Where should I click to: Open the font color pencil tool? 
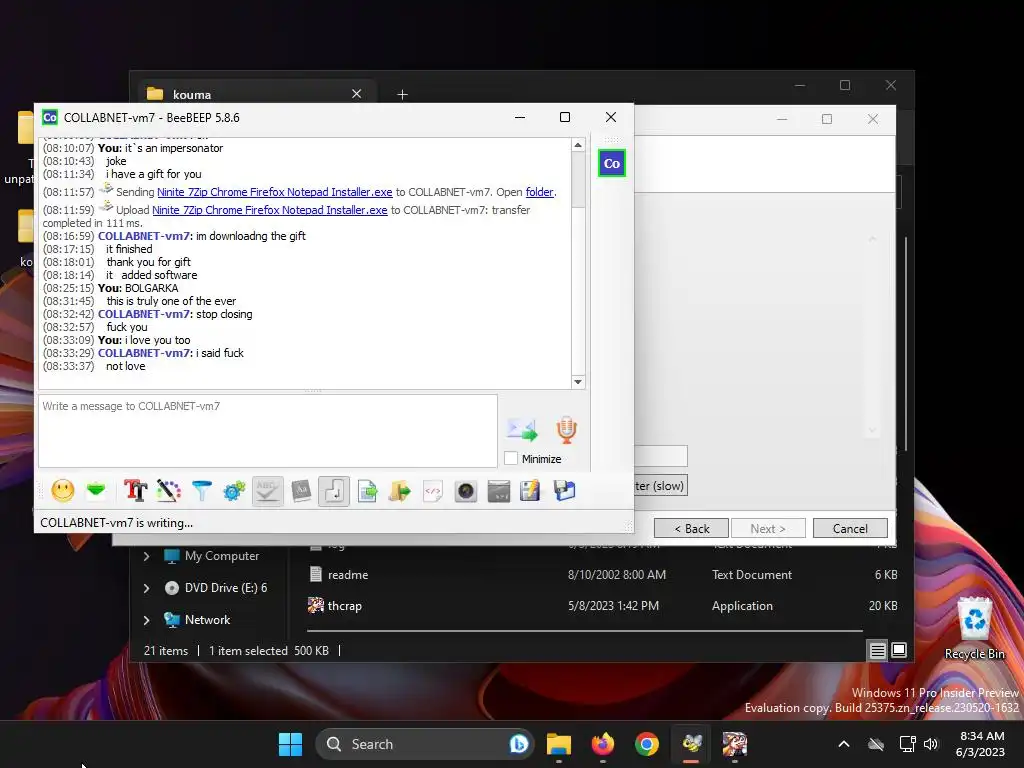(168, 490)
